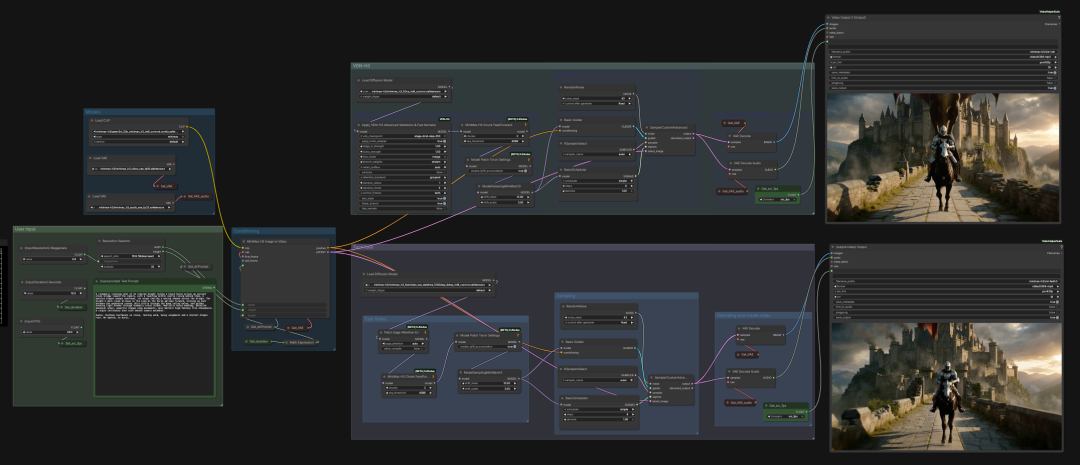Click the Text Prompt text area
This screenshot has width=1080, height=465.
(x=154, y=343)
